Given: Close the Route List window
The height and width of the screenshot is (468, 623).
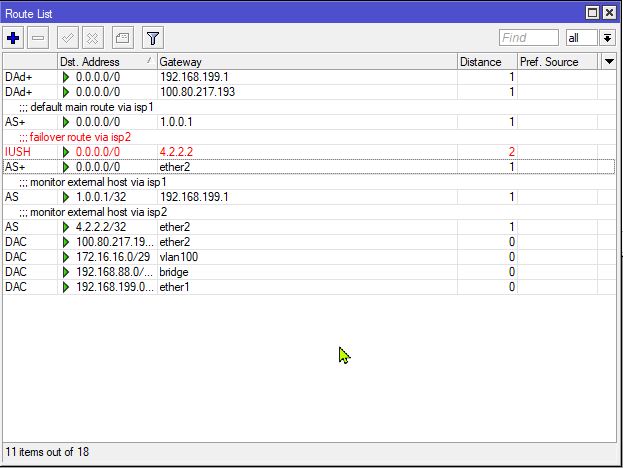Looking at the screenshot, I should coord(609,13).
